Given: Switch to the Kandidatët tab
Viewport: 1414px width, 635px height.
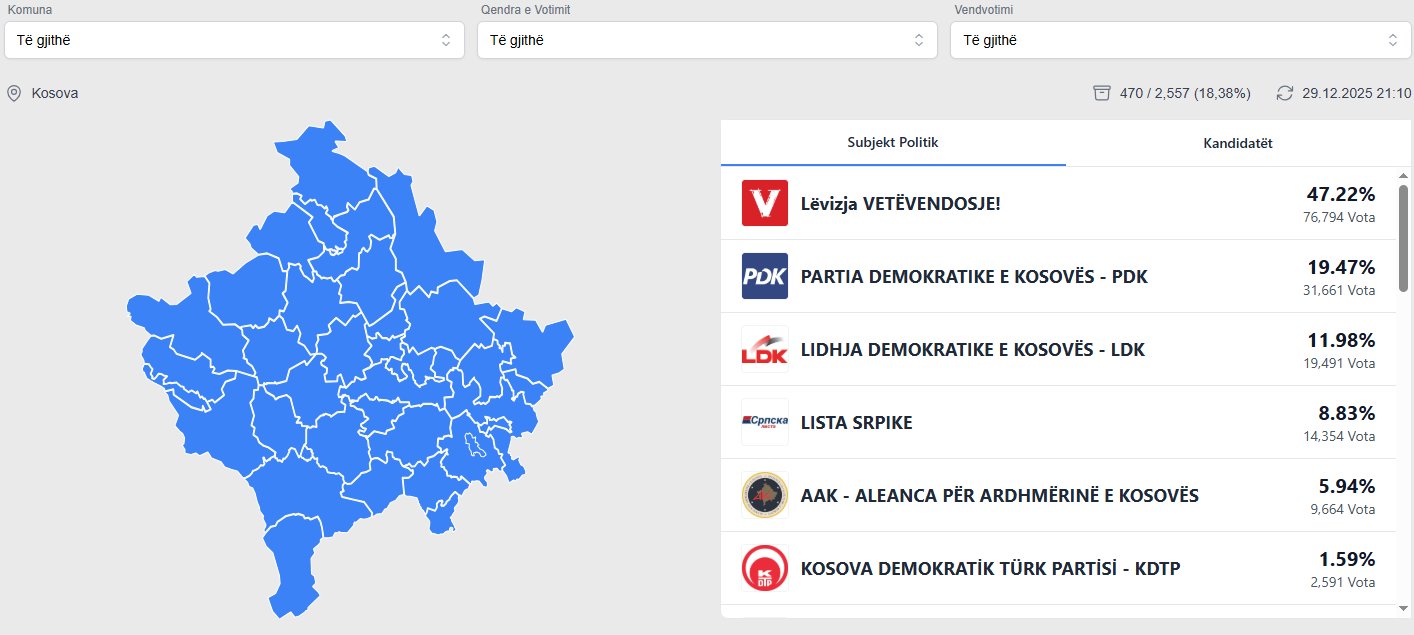Looking at the screenshot, I should point(1238,143).
